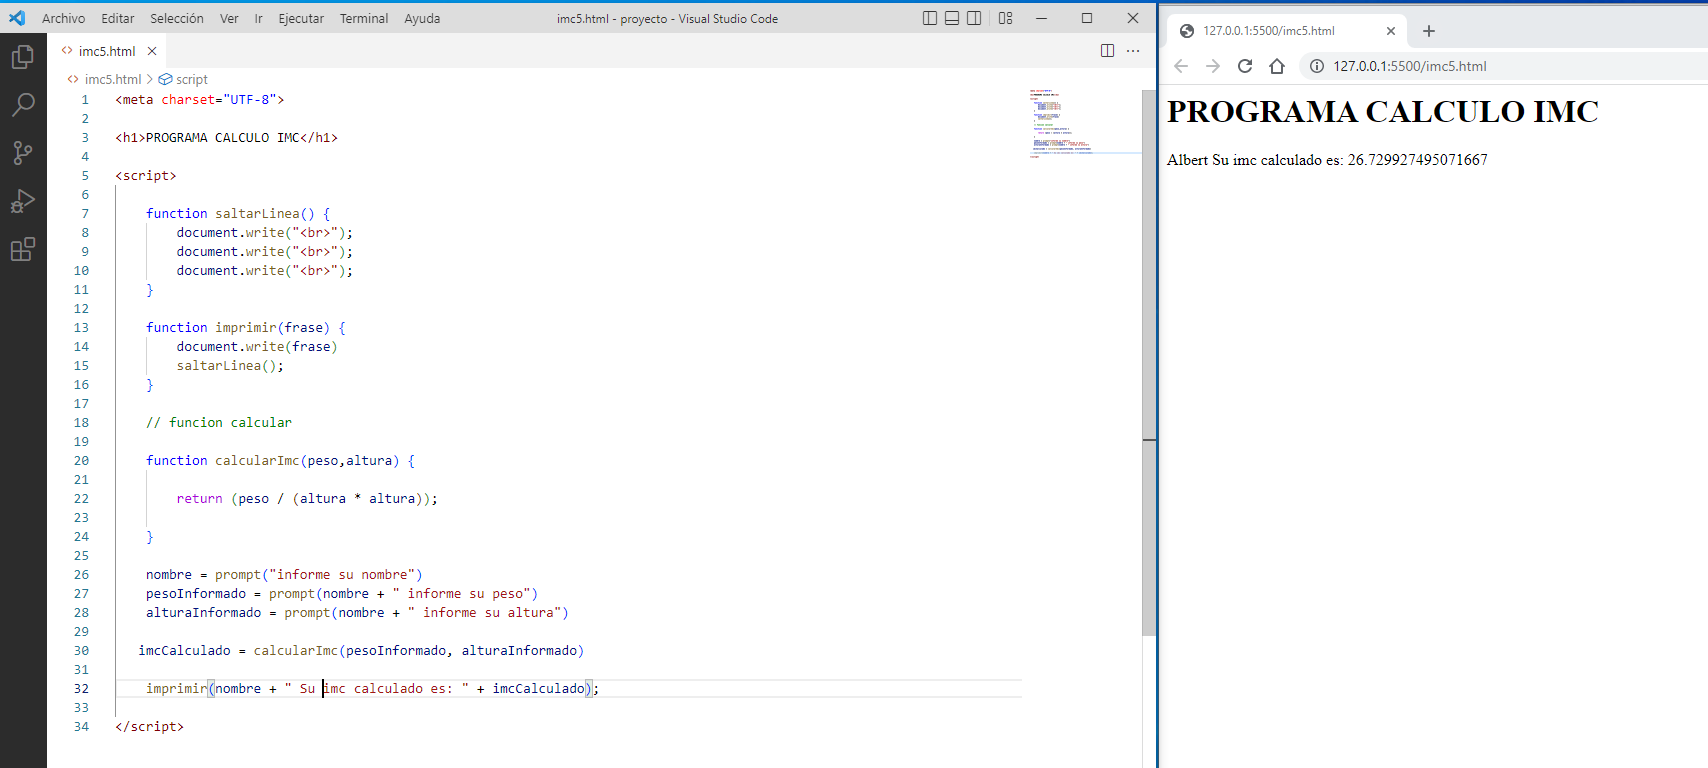
Task: Open the browser home page
Action: pos(1277,66)
